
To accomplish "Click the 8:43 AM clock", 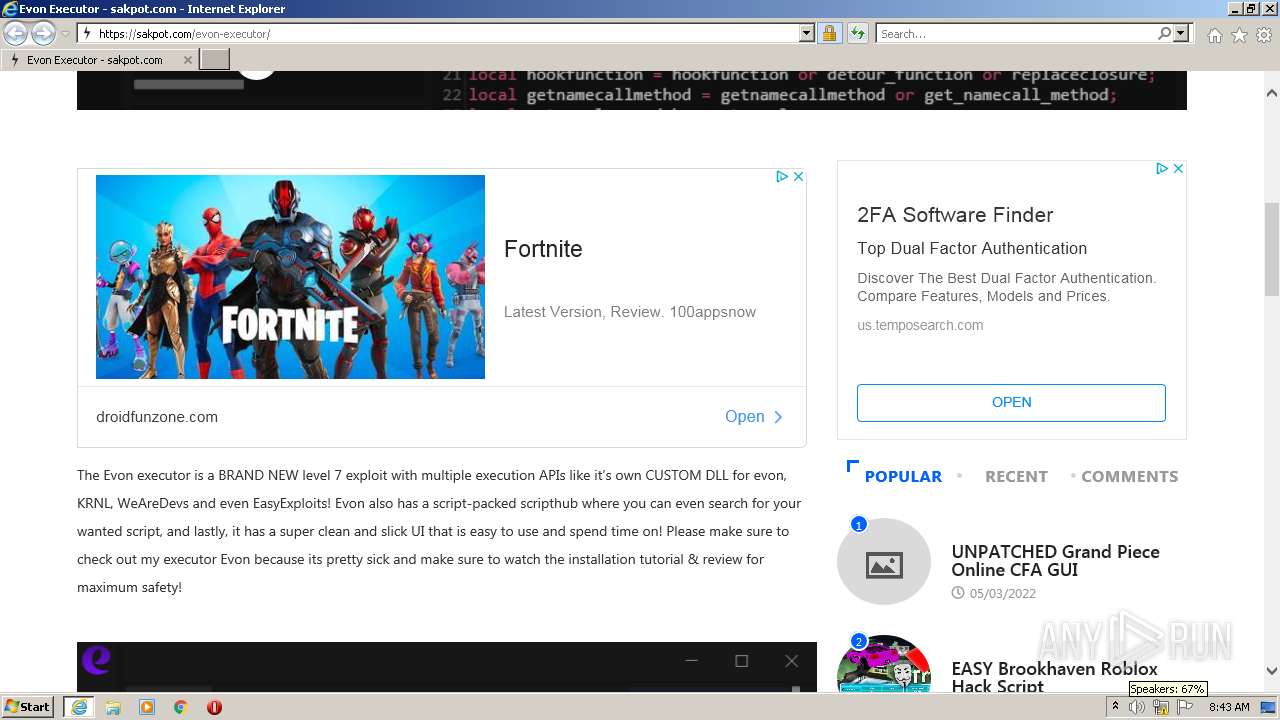I will coord(1229,707).
